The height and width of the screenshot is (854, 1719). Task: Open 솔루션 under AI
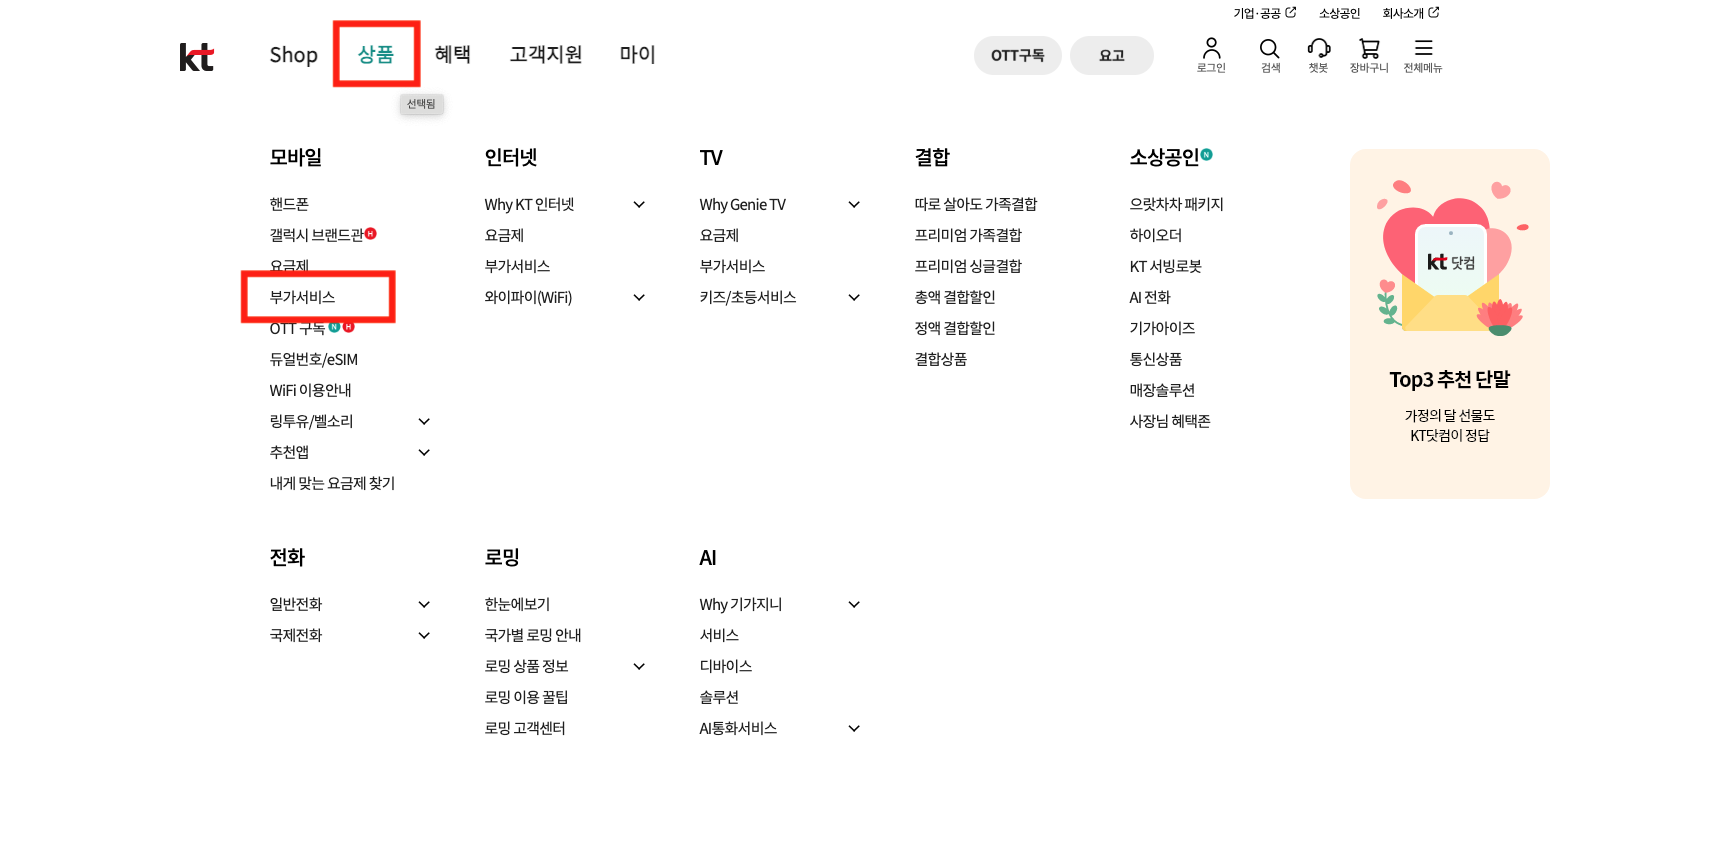tap(719, 697)
